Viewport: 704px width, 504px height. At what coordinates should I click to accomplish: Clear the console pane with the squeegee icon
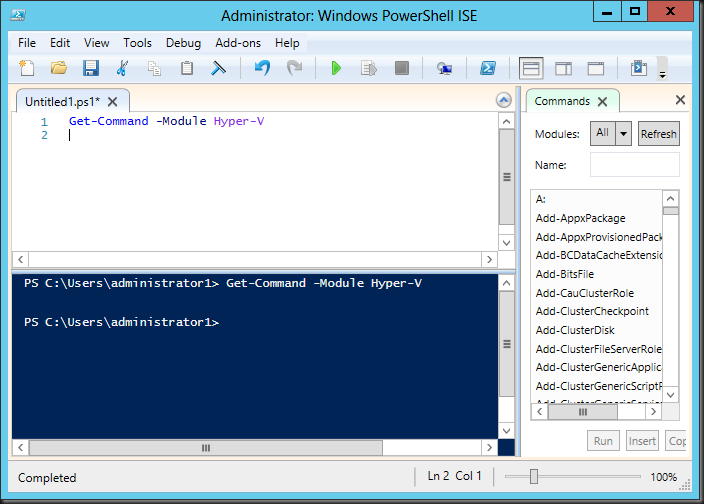click(x=219, y=68)
